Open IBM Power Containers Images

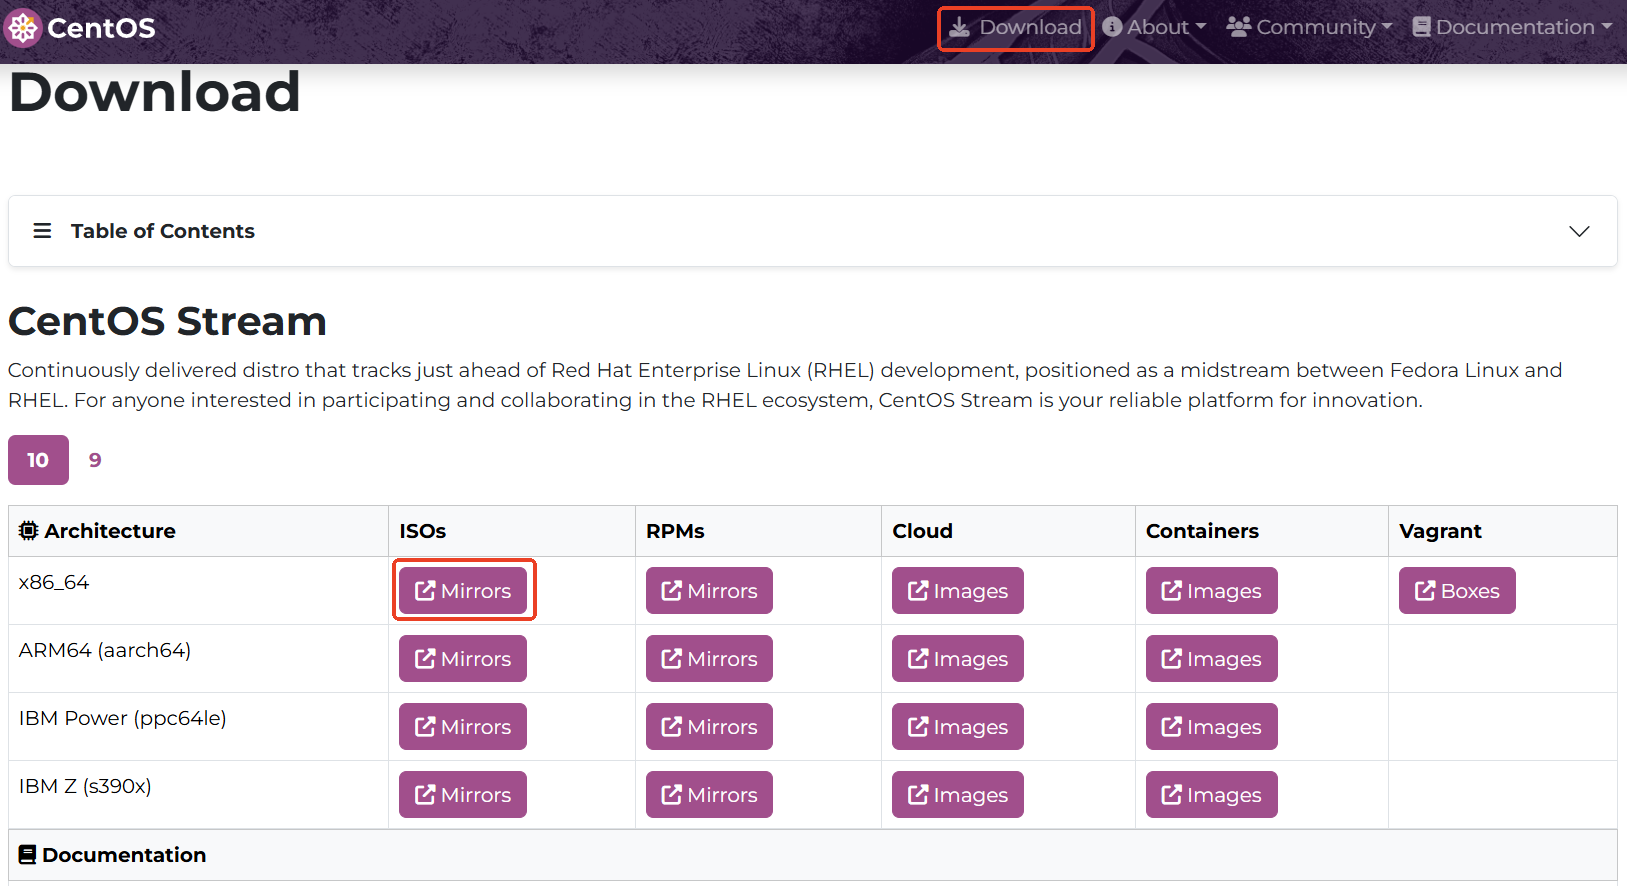pyautogui.click(x=1212, y=727)
